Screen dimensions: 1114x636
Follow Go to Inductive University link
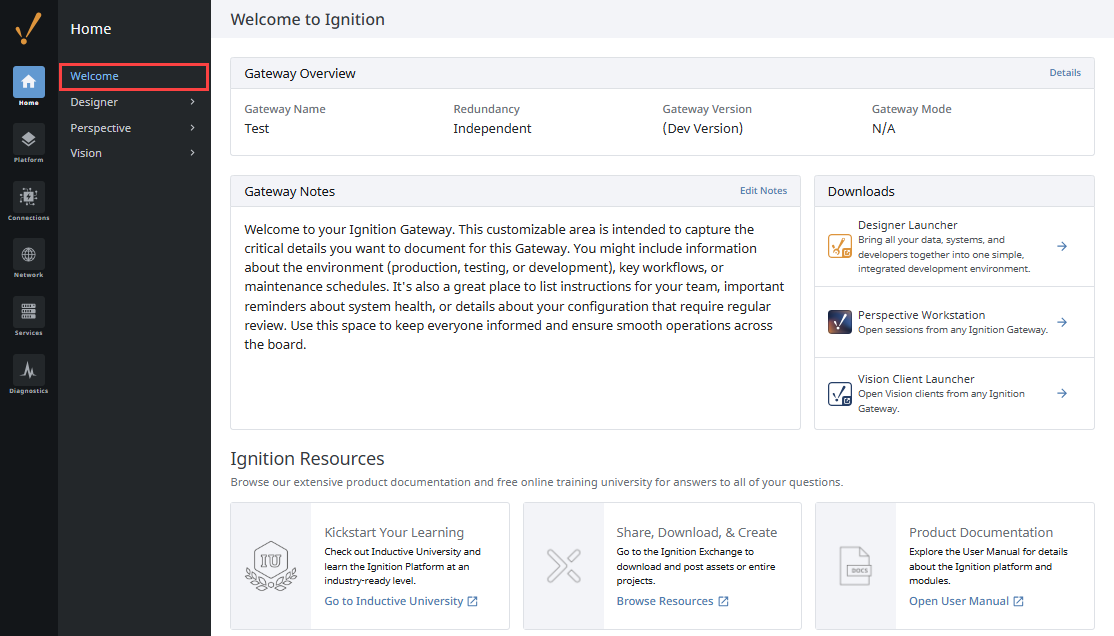[x=394, y=601]
